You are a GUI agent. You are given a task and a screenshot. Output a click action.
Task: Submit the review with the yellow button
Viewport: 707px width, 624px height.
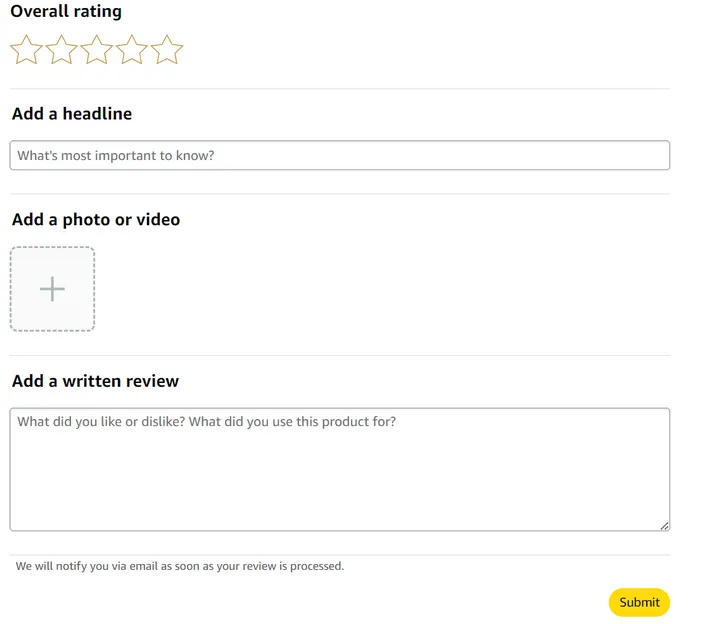[639, 602]
